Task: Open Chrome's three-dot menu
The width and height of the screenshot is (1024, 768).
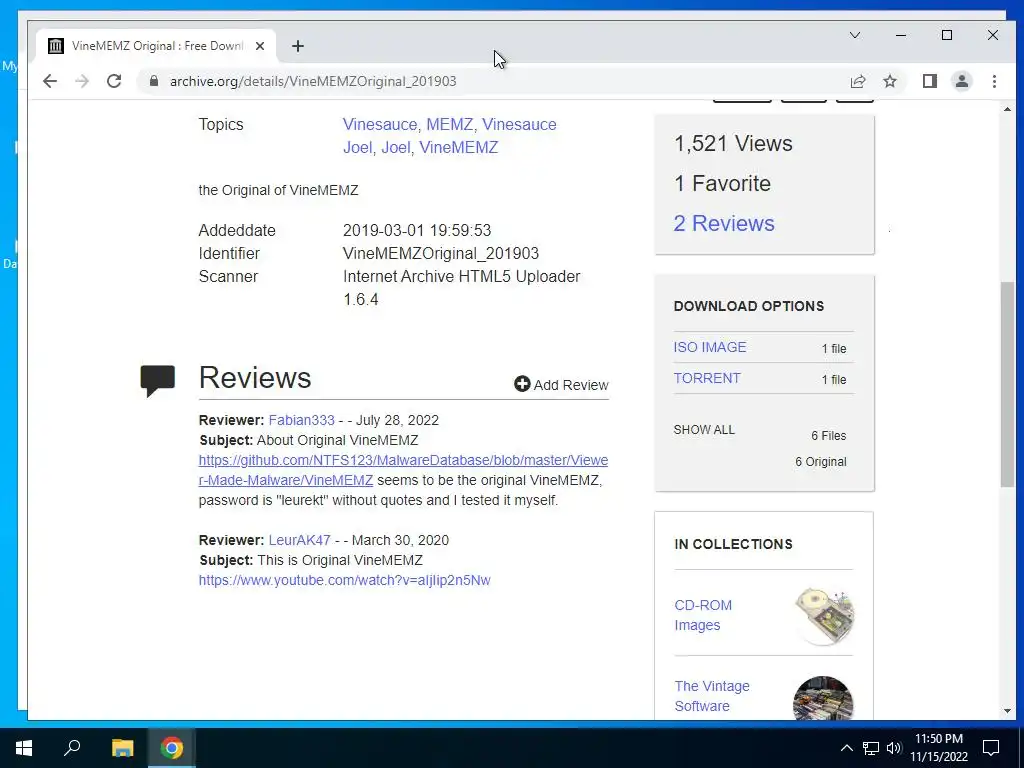Action: (994, 81)
